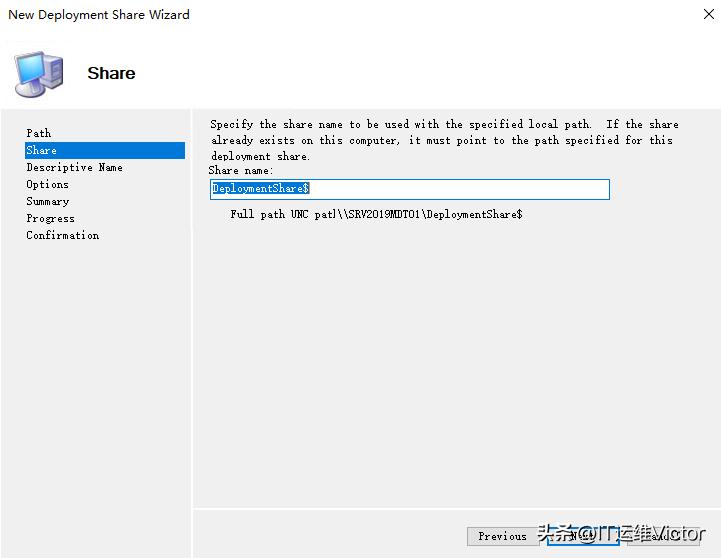Click the 'Share name:' label
721x558 pixels.
click(240, 171)
